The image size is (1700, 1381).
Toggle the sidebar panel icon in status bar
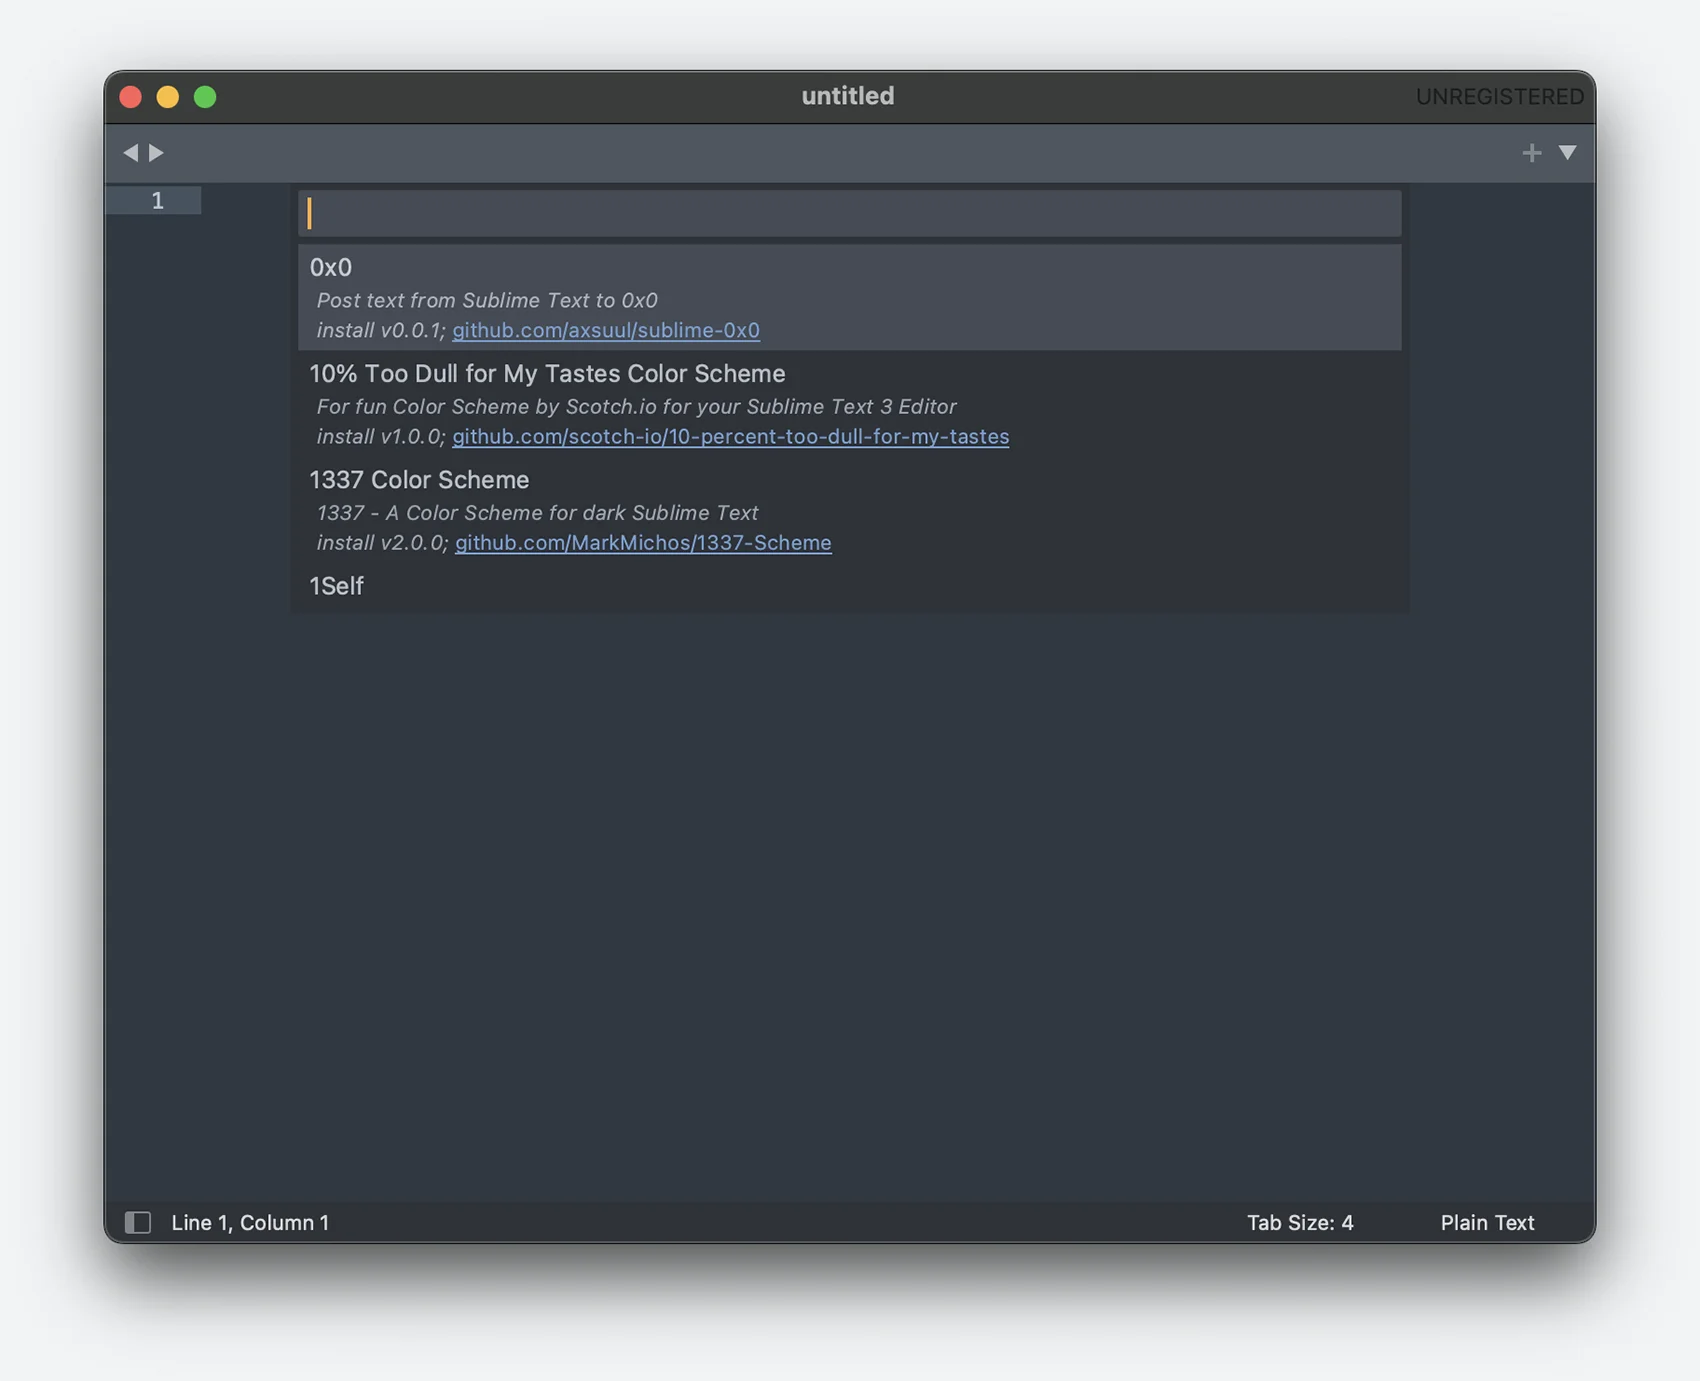pos(137,1222)
